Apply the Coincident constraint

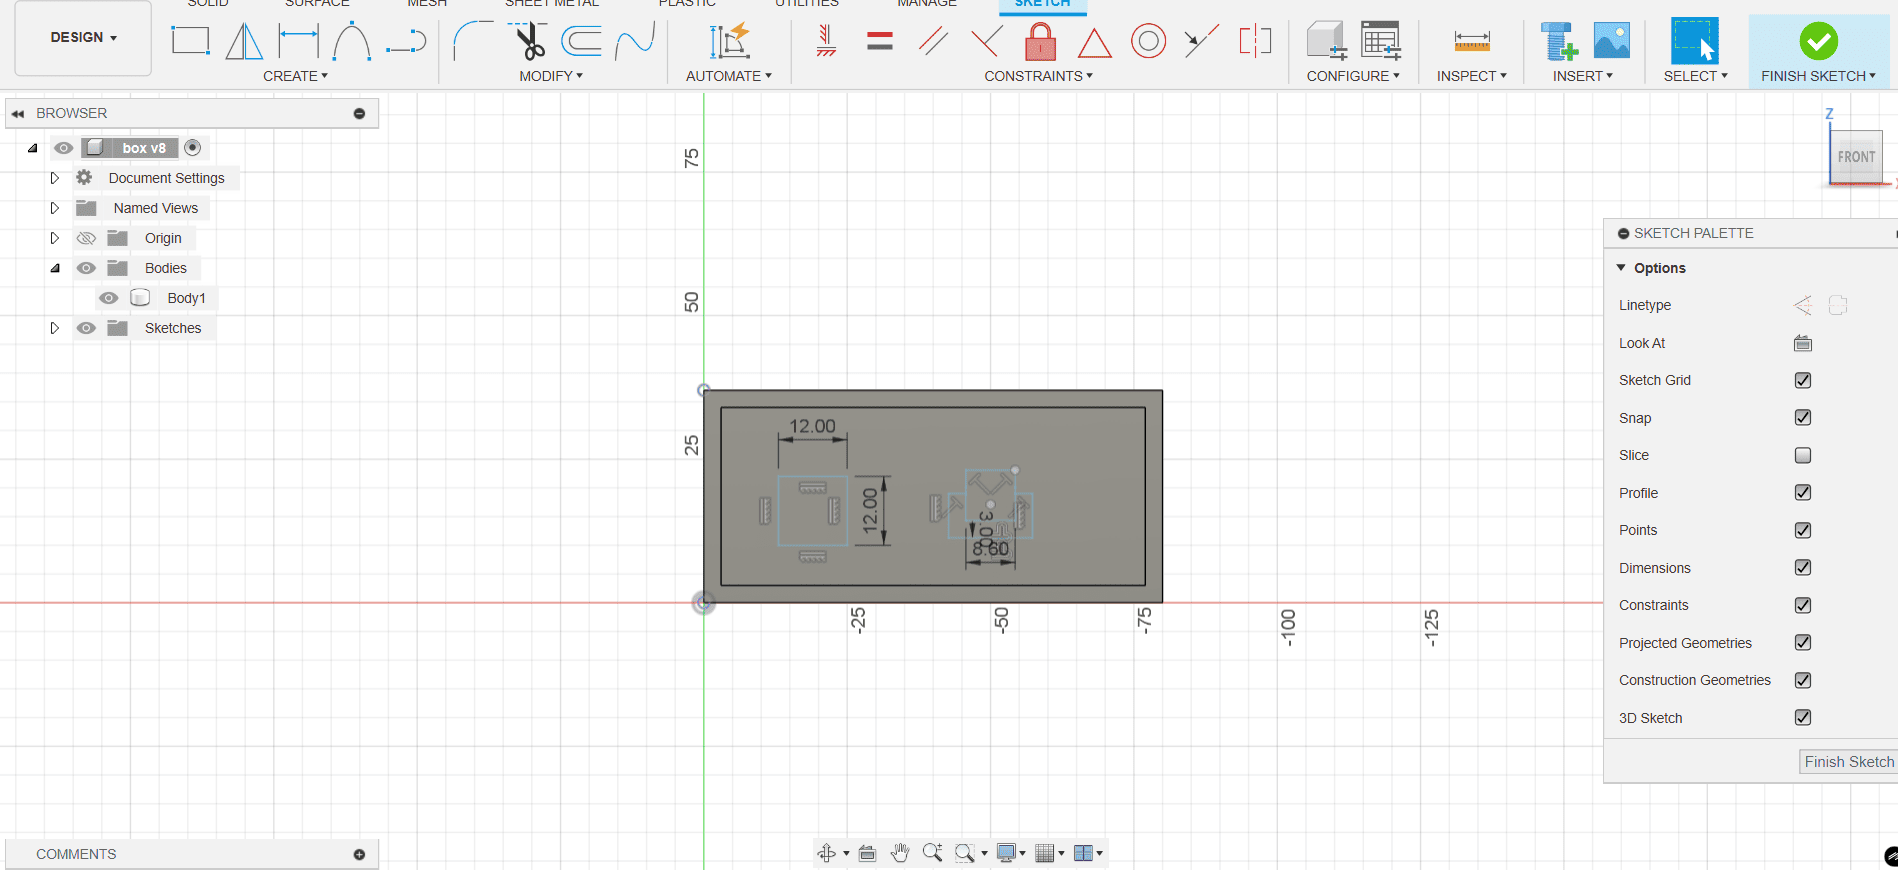(x=1201, y=41)
